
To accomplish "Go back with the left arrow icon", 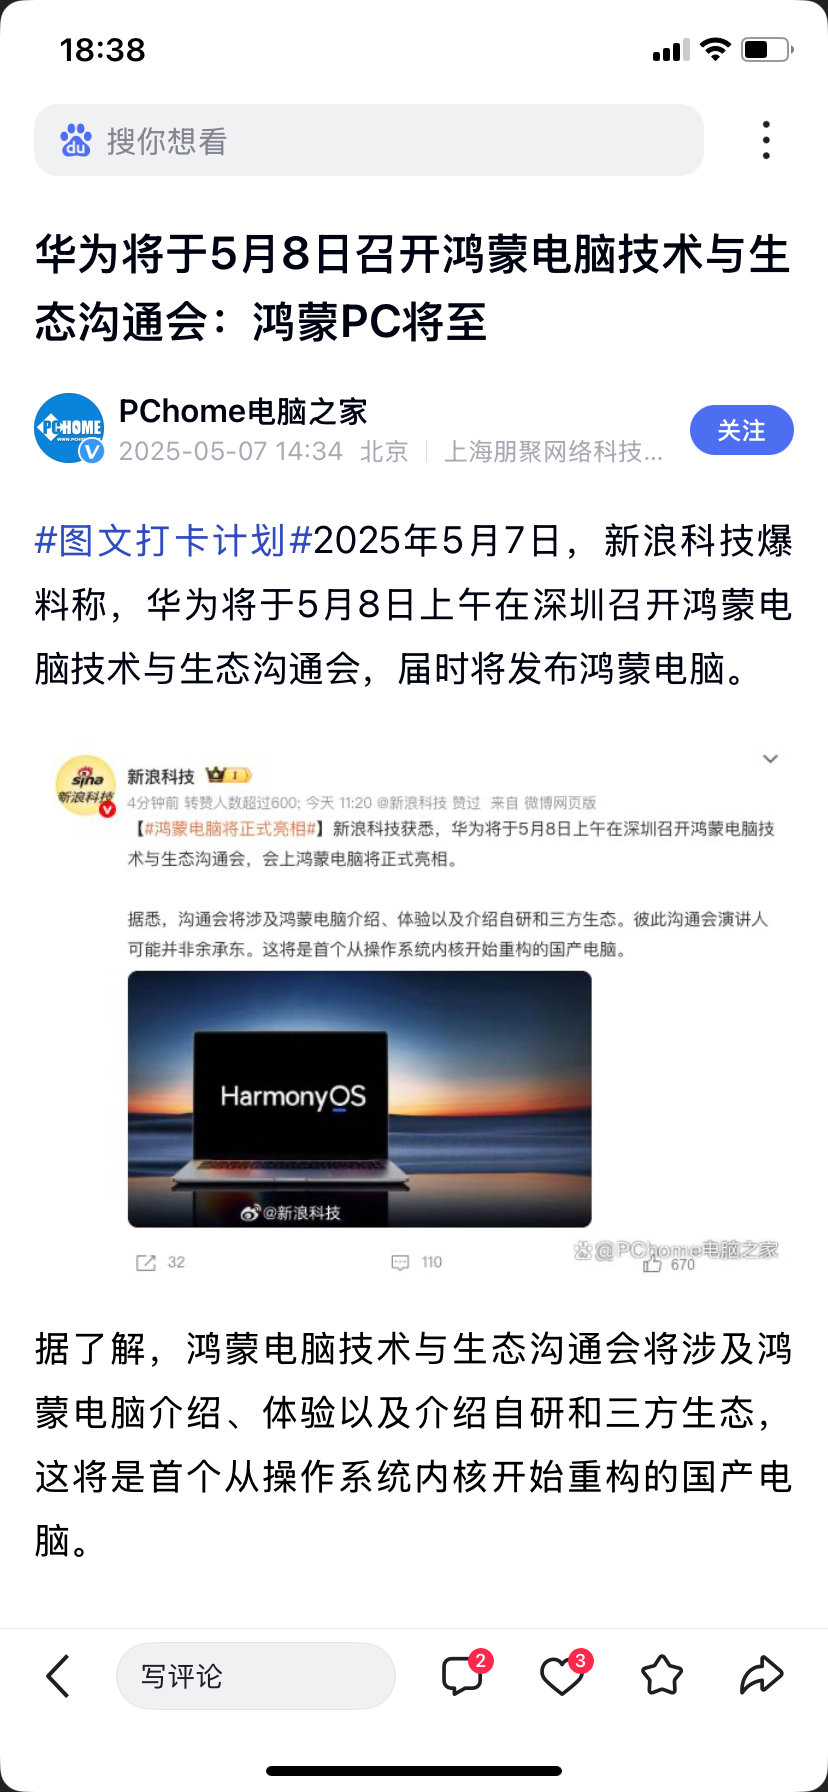I will [58, 1676].
